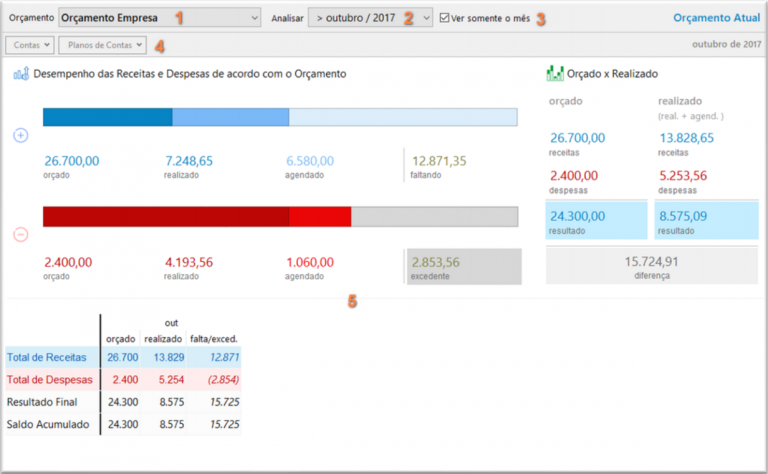
Task: Click the dark red despesas progress bar
Action: click(x=165, y=217)
